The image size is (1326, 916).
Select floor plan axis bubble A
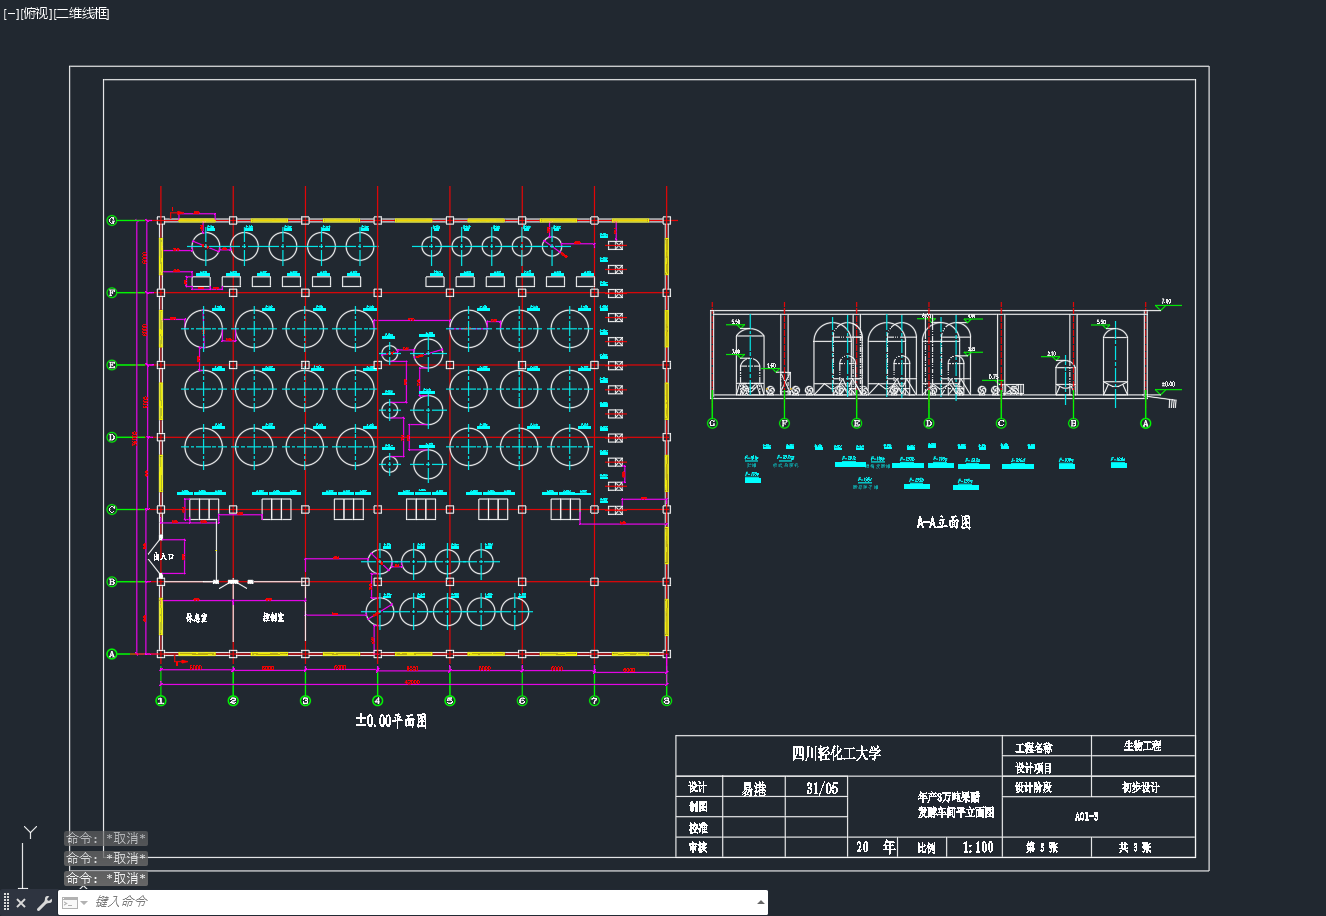pos(112,654)
